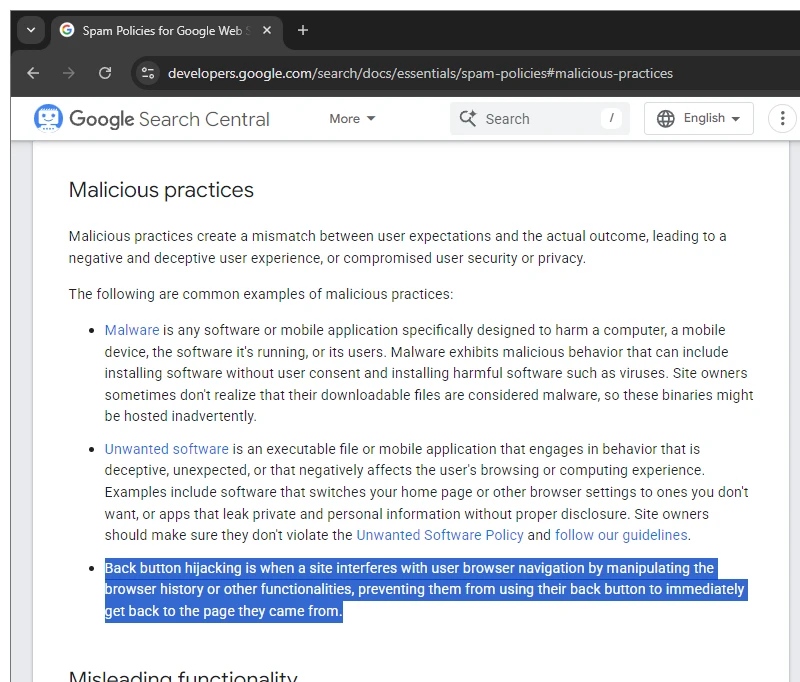The image size is (800, 682).
Task: Open the Malware link
Action: (132, 330)
